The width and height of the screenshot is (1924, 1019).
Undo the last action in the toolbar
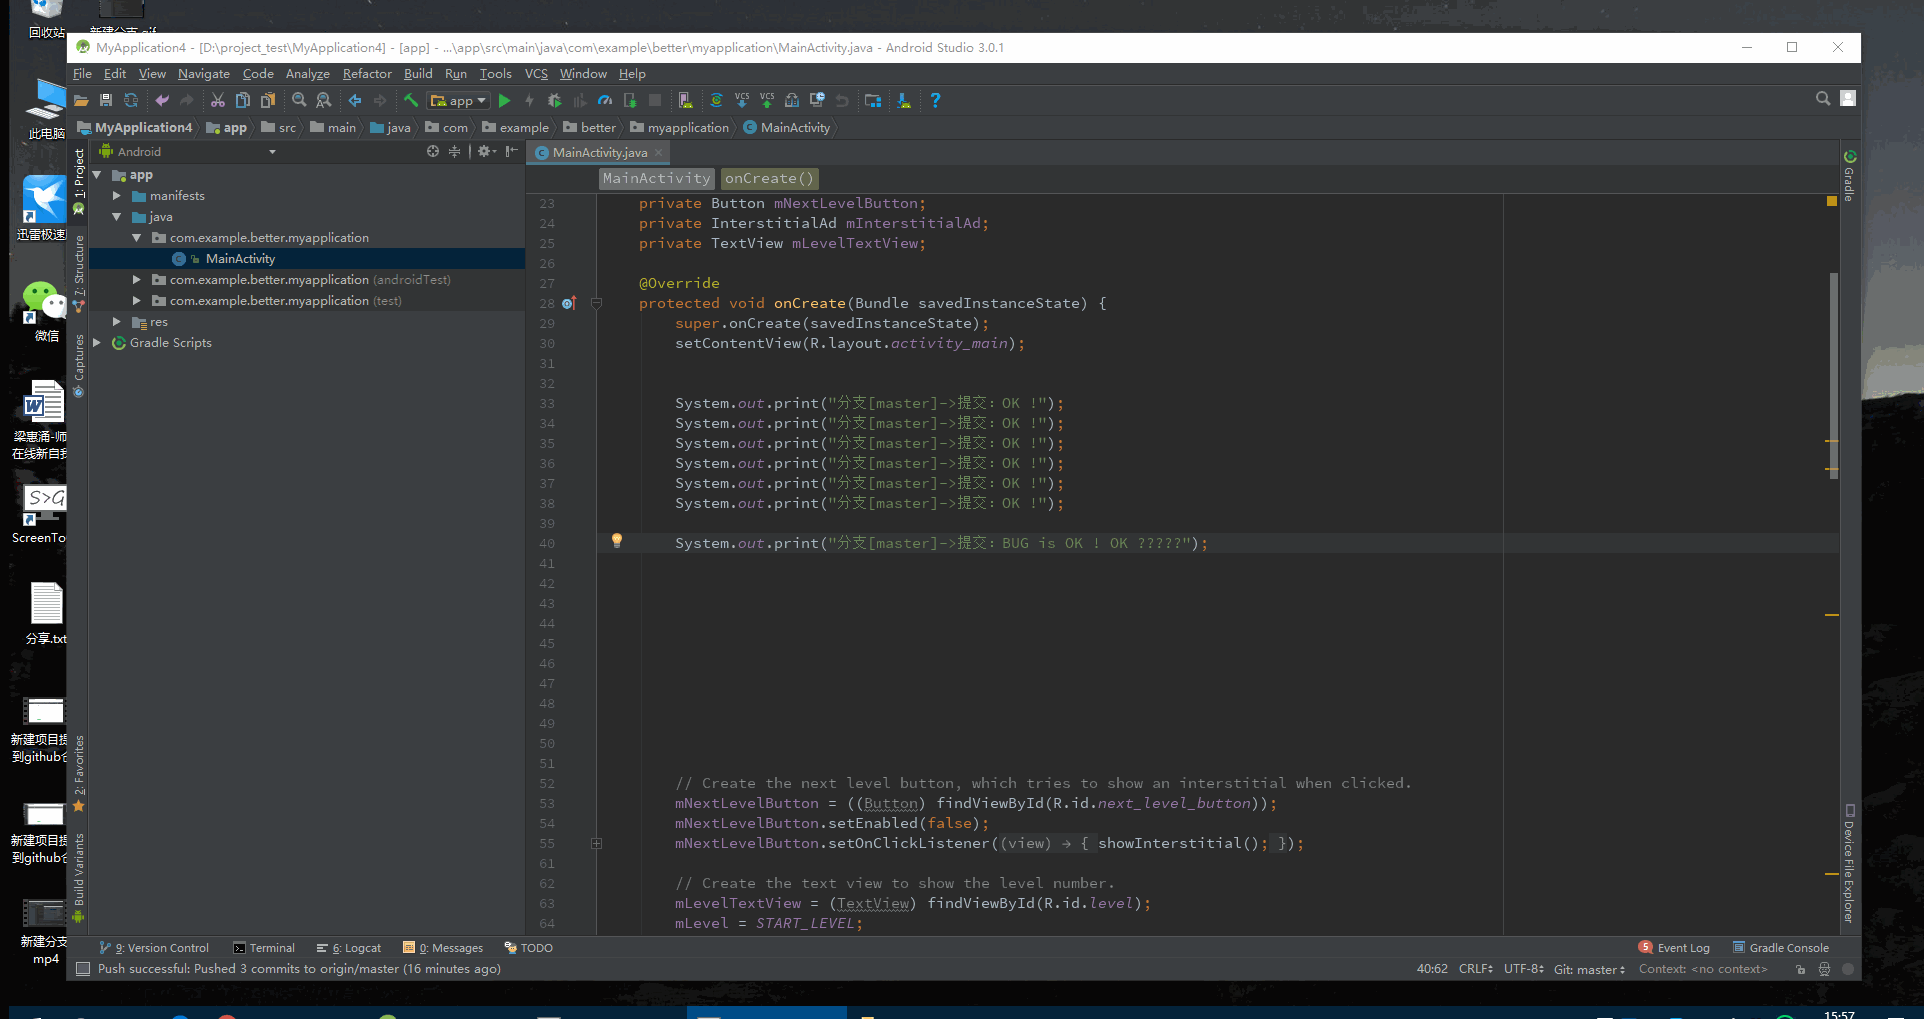pos(162,101)
